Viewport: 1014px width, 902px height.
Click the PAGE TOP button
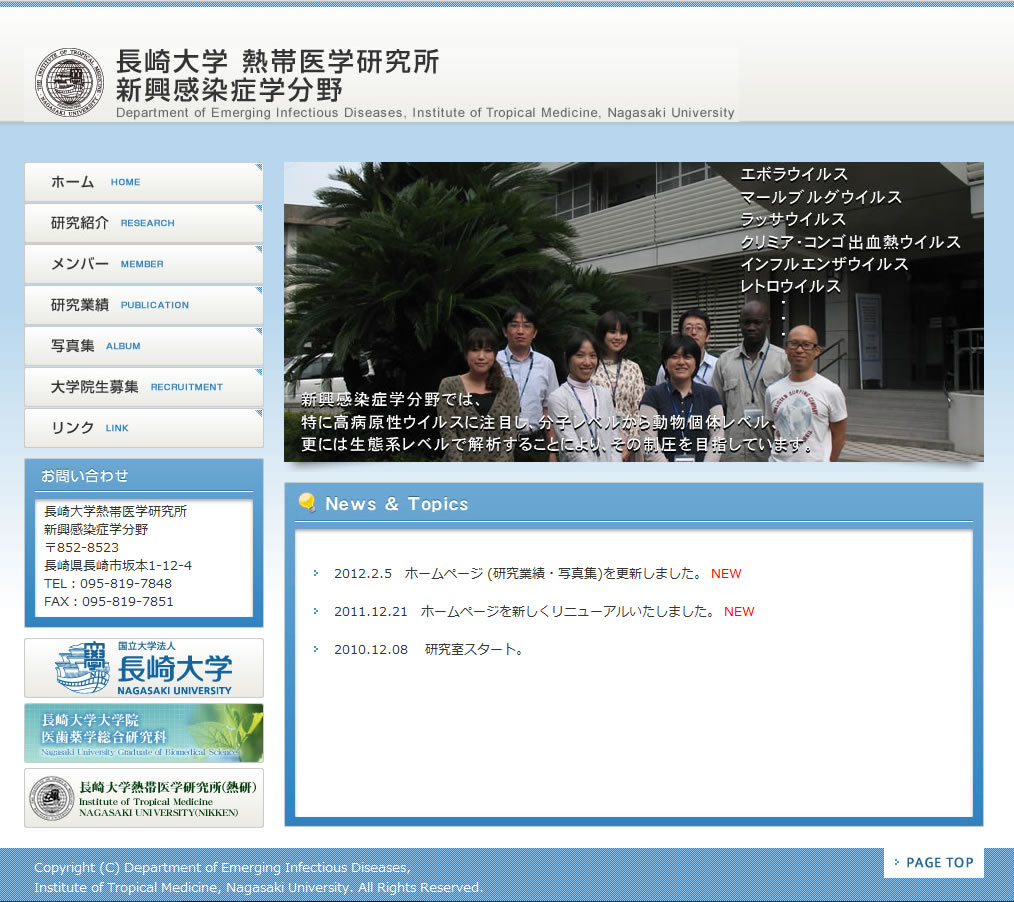click(x=933, y=862)
